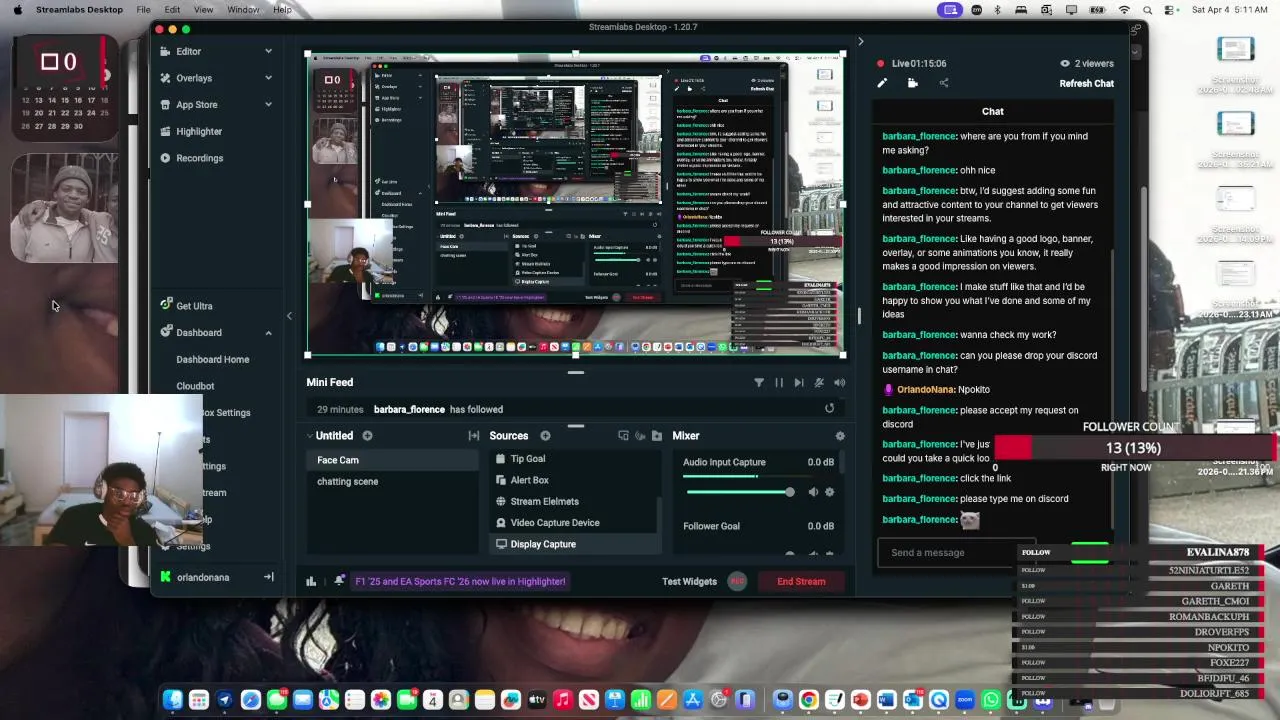Click the Mini Feed volume speaker icon

click(839, 382)
